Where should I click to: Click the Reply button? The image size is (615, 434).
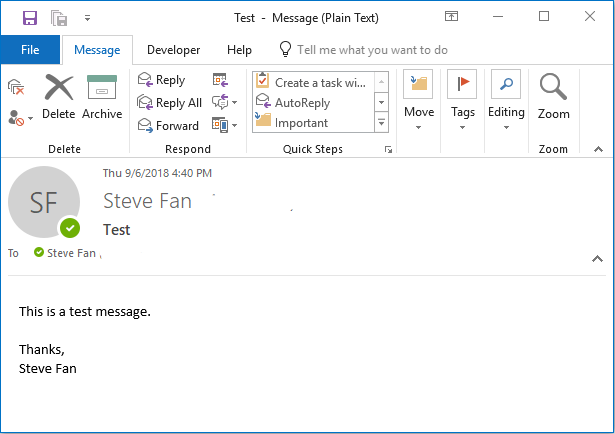pyautogui.click(x=161, y=80)
